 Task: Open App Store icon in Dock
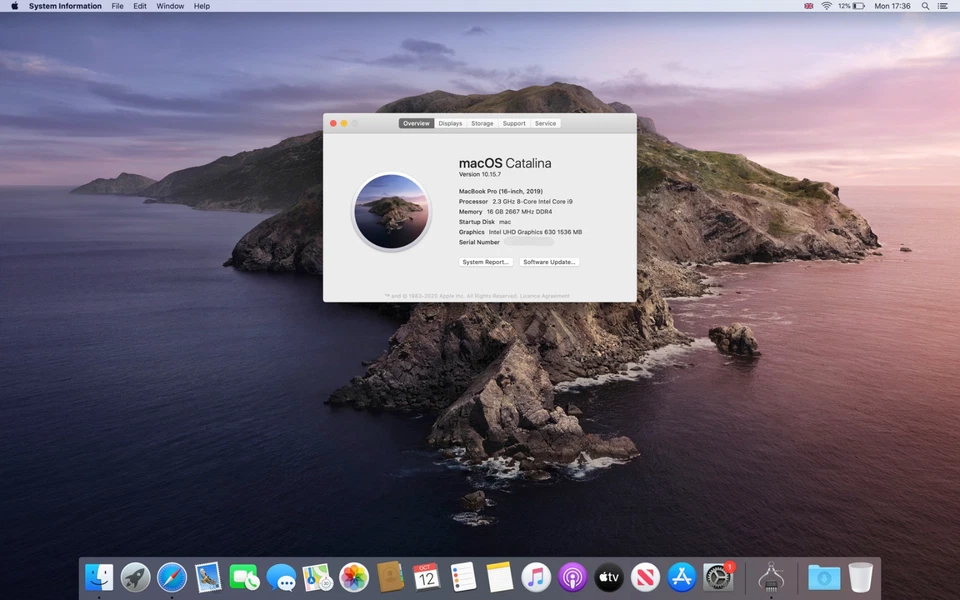click(x=681, y=577)
